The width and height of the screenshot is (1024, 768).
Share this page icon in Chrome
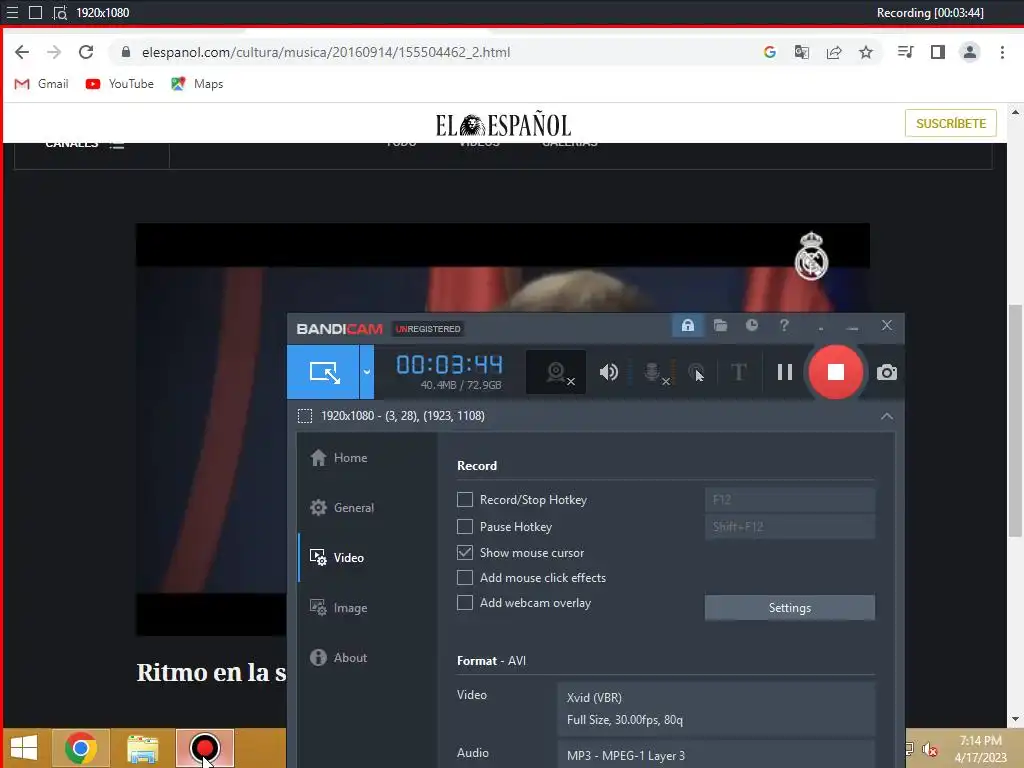pos(834,52)
